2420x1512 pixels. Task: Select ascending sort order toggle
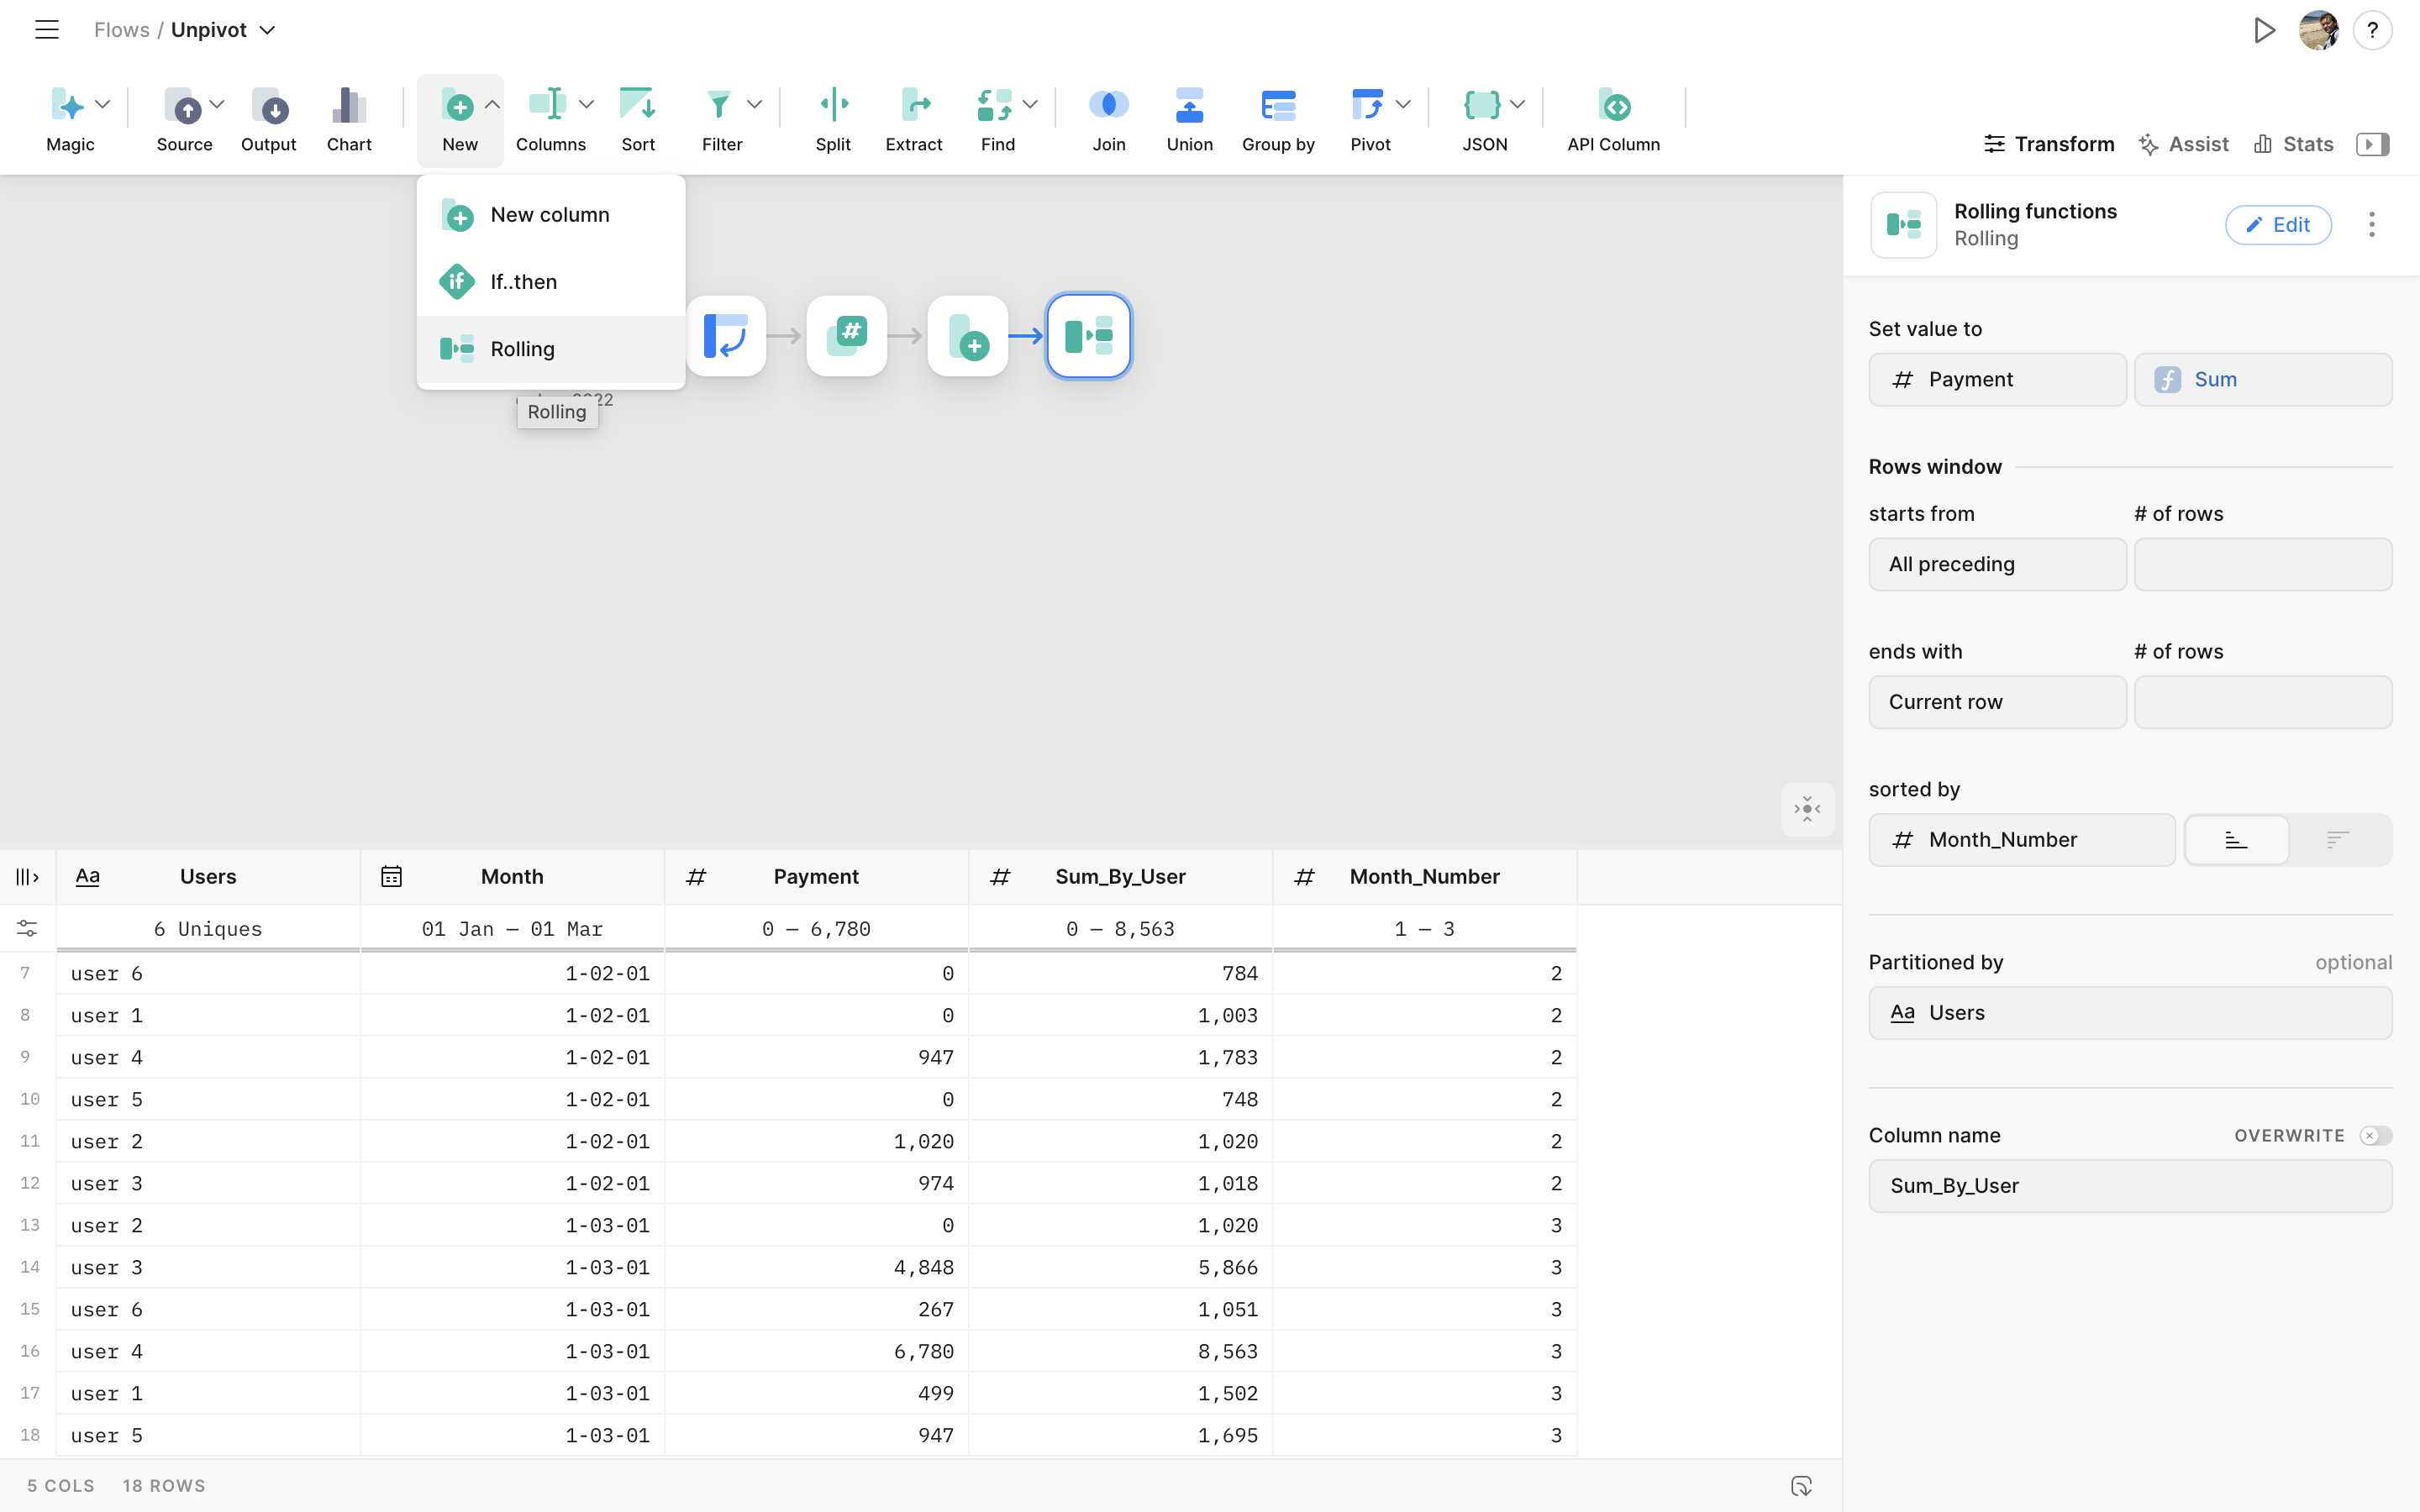tap(2236, 840)
